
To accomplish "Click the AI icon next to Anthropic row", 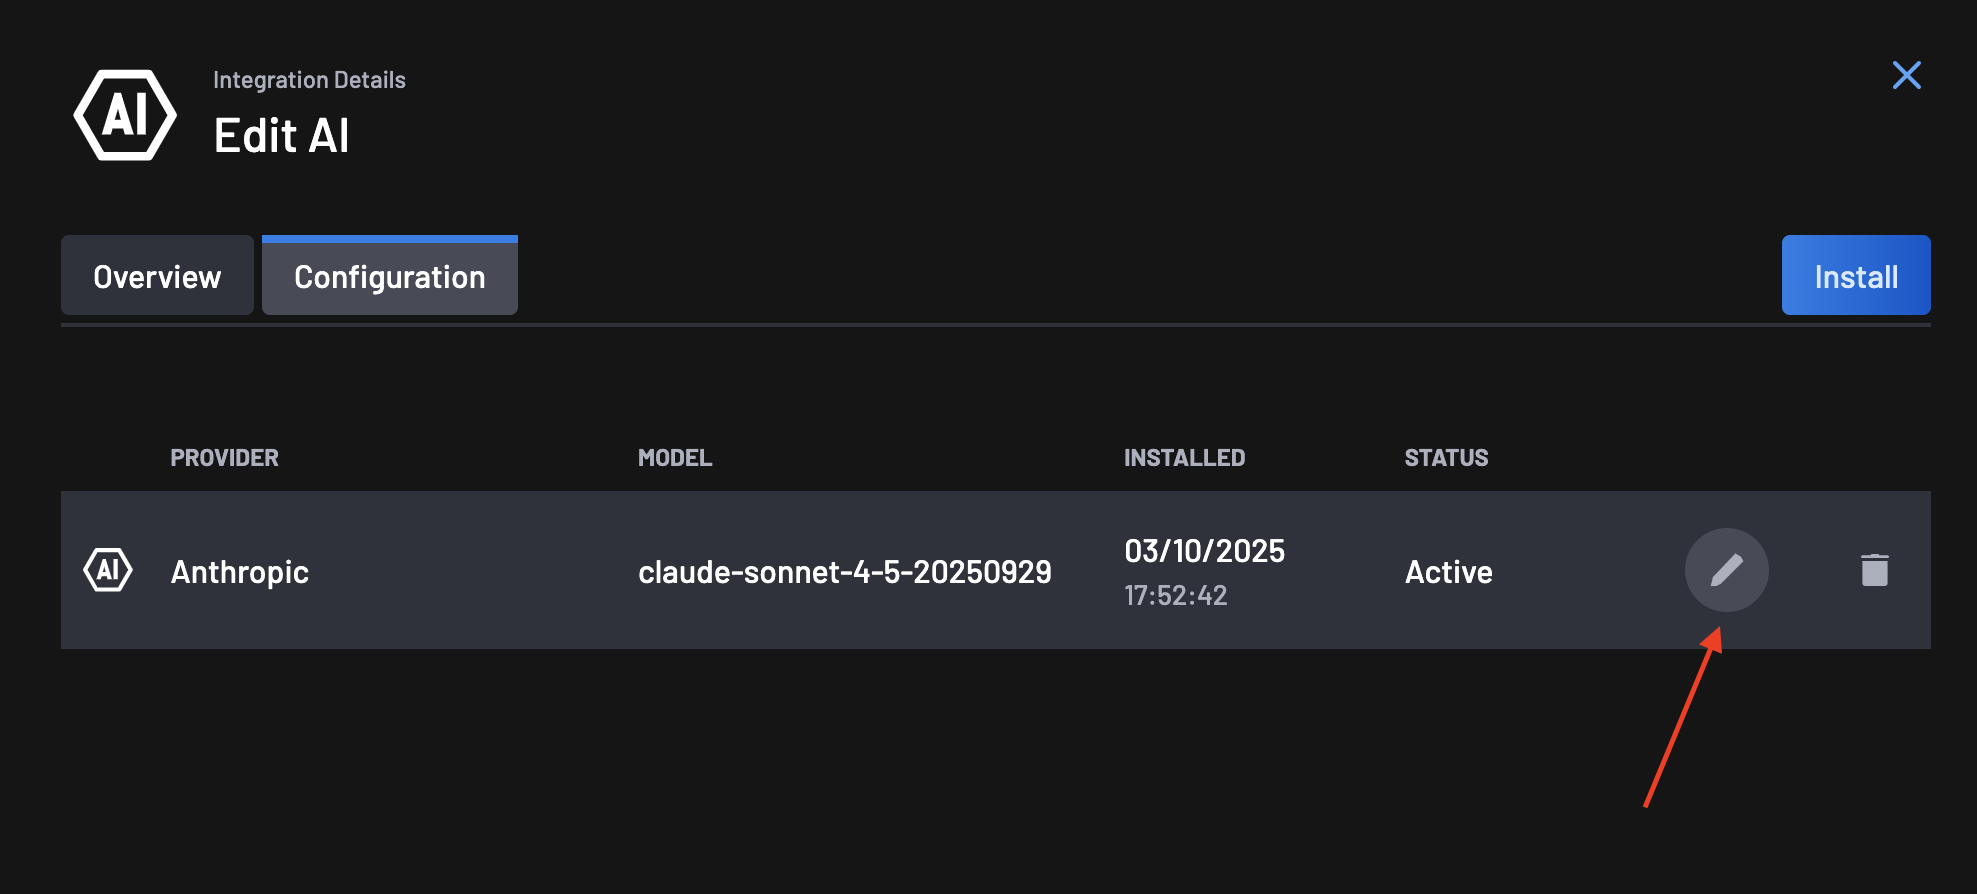I will pyautogui.click(x=108, y=570).
